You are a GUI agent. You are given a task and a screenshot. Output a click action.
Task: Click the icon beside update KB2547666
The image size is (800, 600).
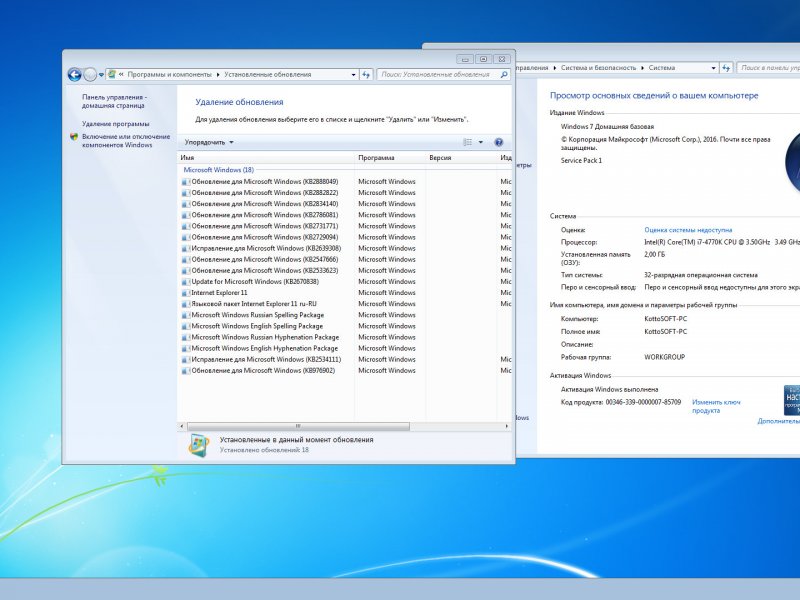(x=186, y=260)
